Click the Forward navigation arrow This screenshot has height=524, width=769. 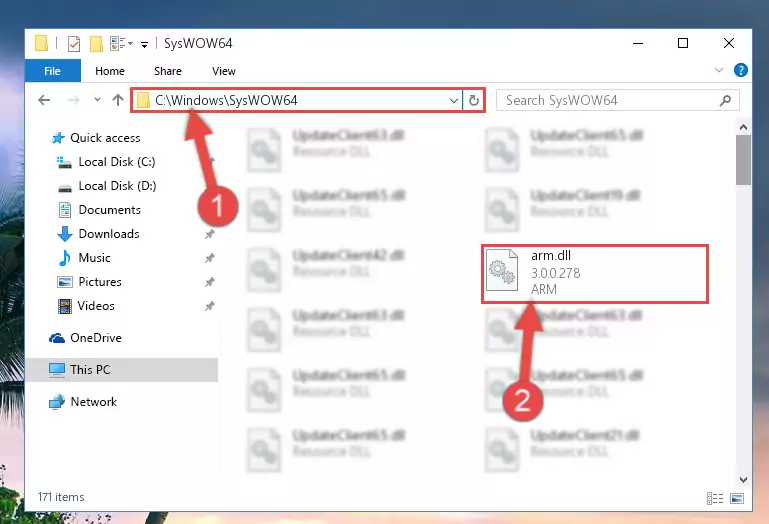click(74, 101)
